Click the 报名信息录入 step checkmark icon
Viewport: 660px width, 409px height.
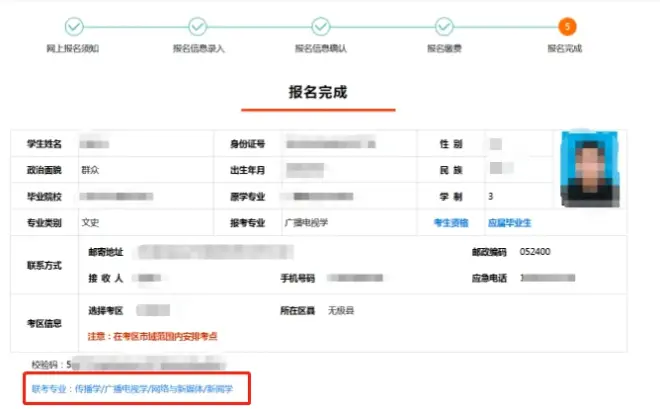click(x=197, y=26)
